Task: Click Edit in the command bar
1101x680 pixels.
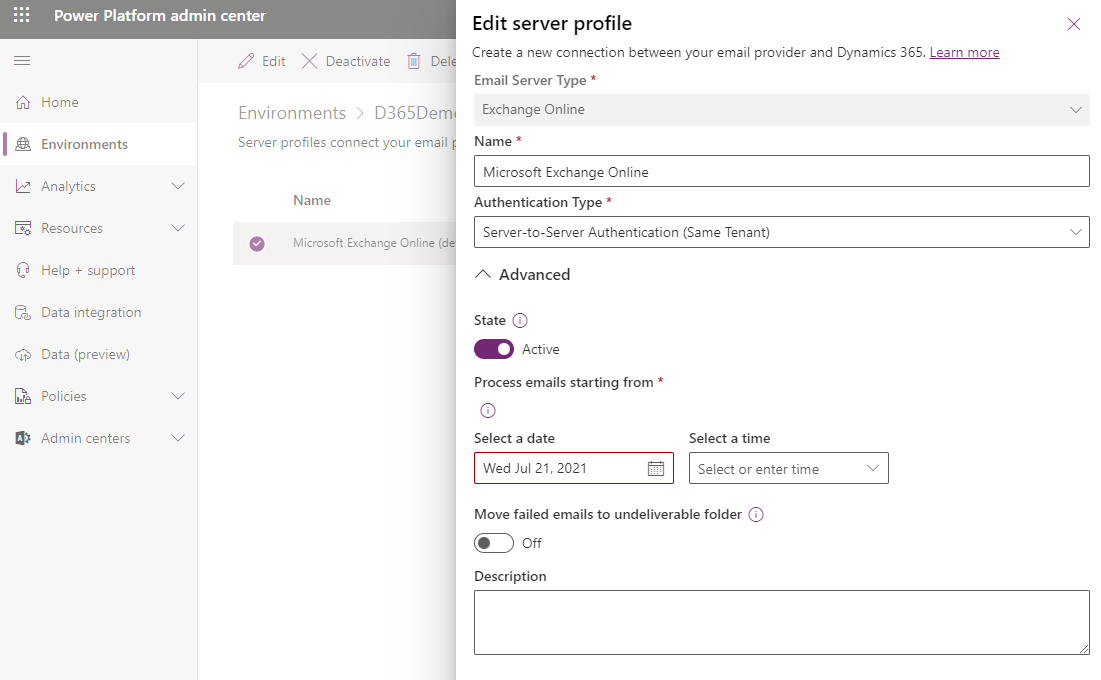Action: pos(262,61)
